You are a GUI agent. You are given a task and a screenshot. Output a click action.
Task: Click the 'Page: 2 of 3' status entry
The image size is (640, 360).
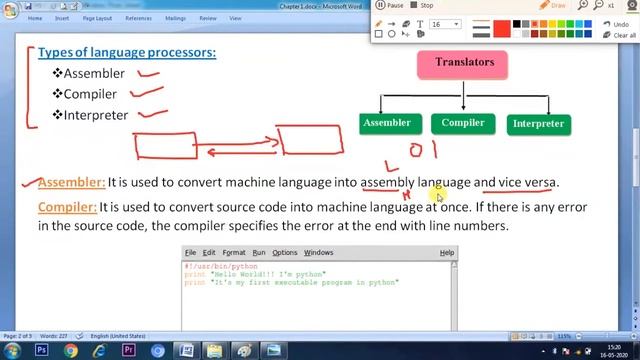[17, 336]
